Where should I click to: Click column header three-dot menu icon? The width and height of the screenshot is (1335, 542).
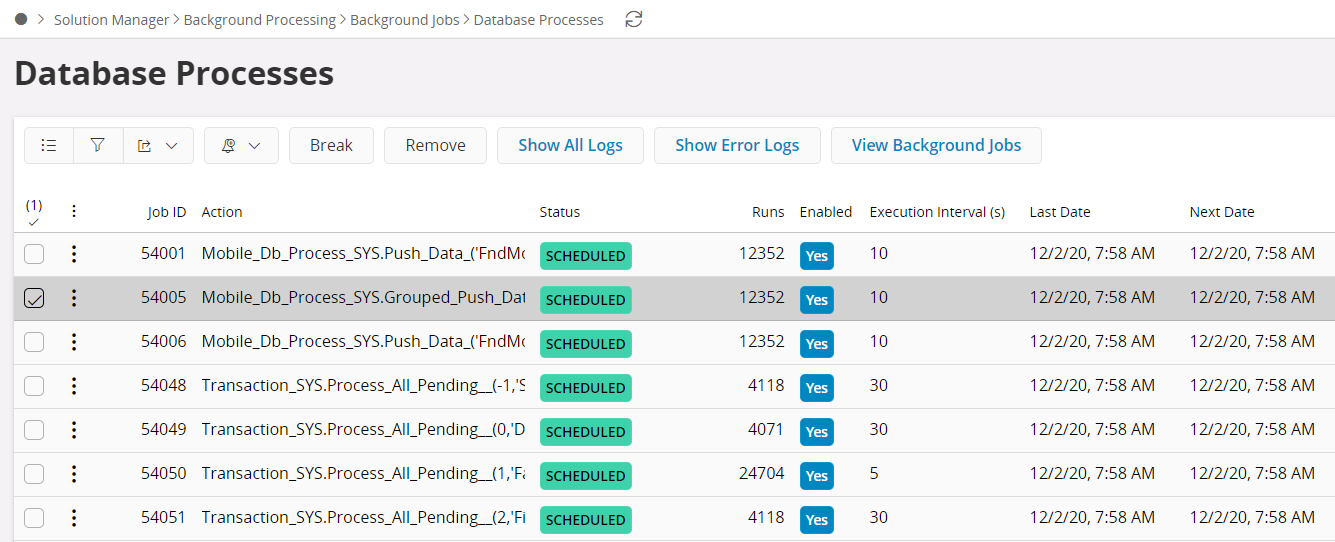(x=74, y=211)
